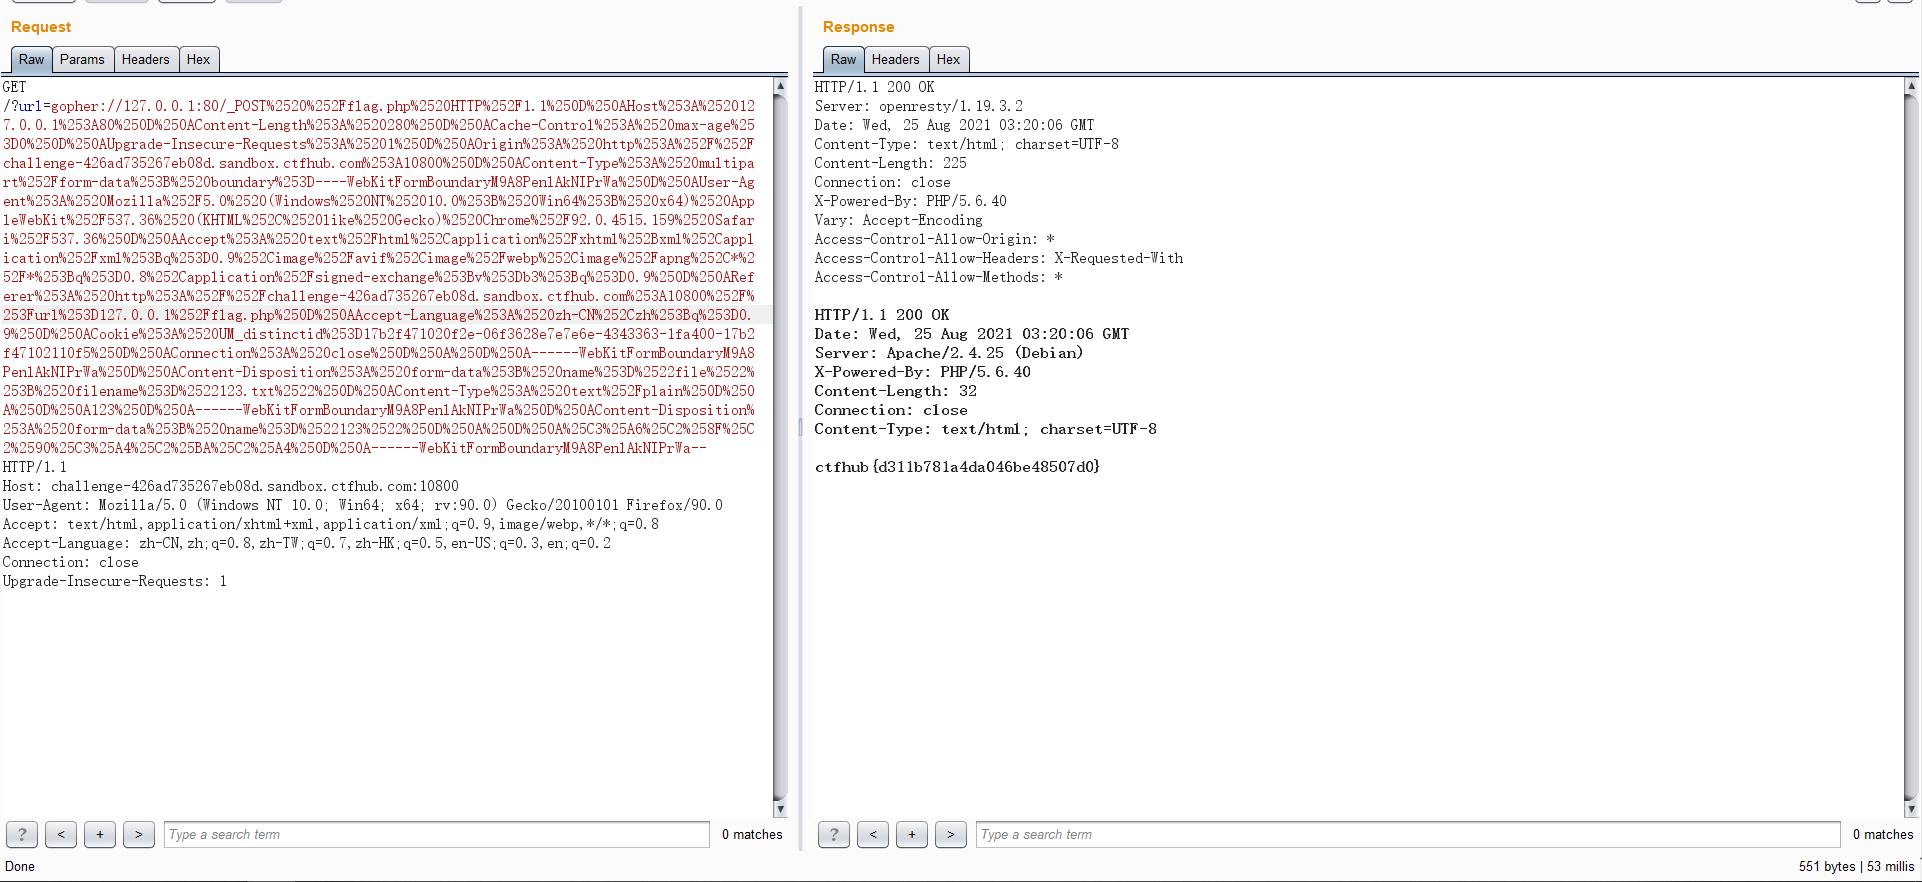1922x882 pixels.
Task: Click response '0 matches' counter
Action: pos(1883,834)
